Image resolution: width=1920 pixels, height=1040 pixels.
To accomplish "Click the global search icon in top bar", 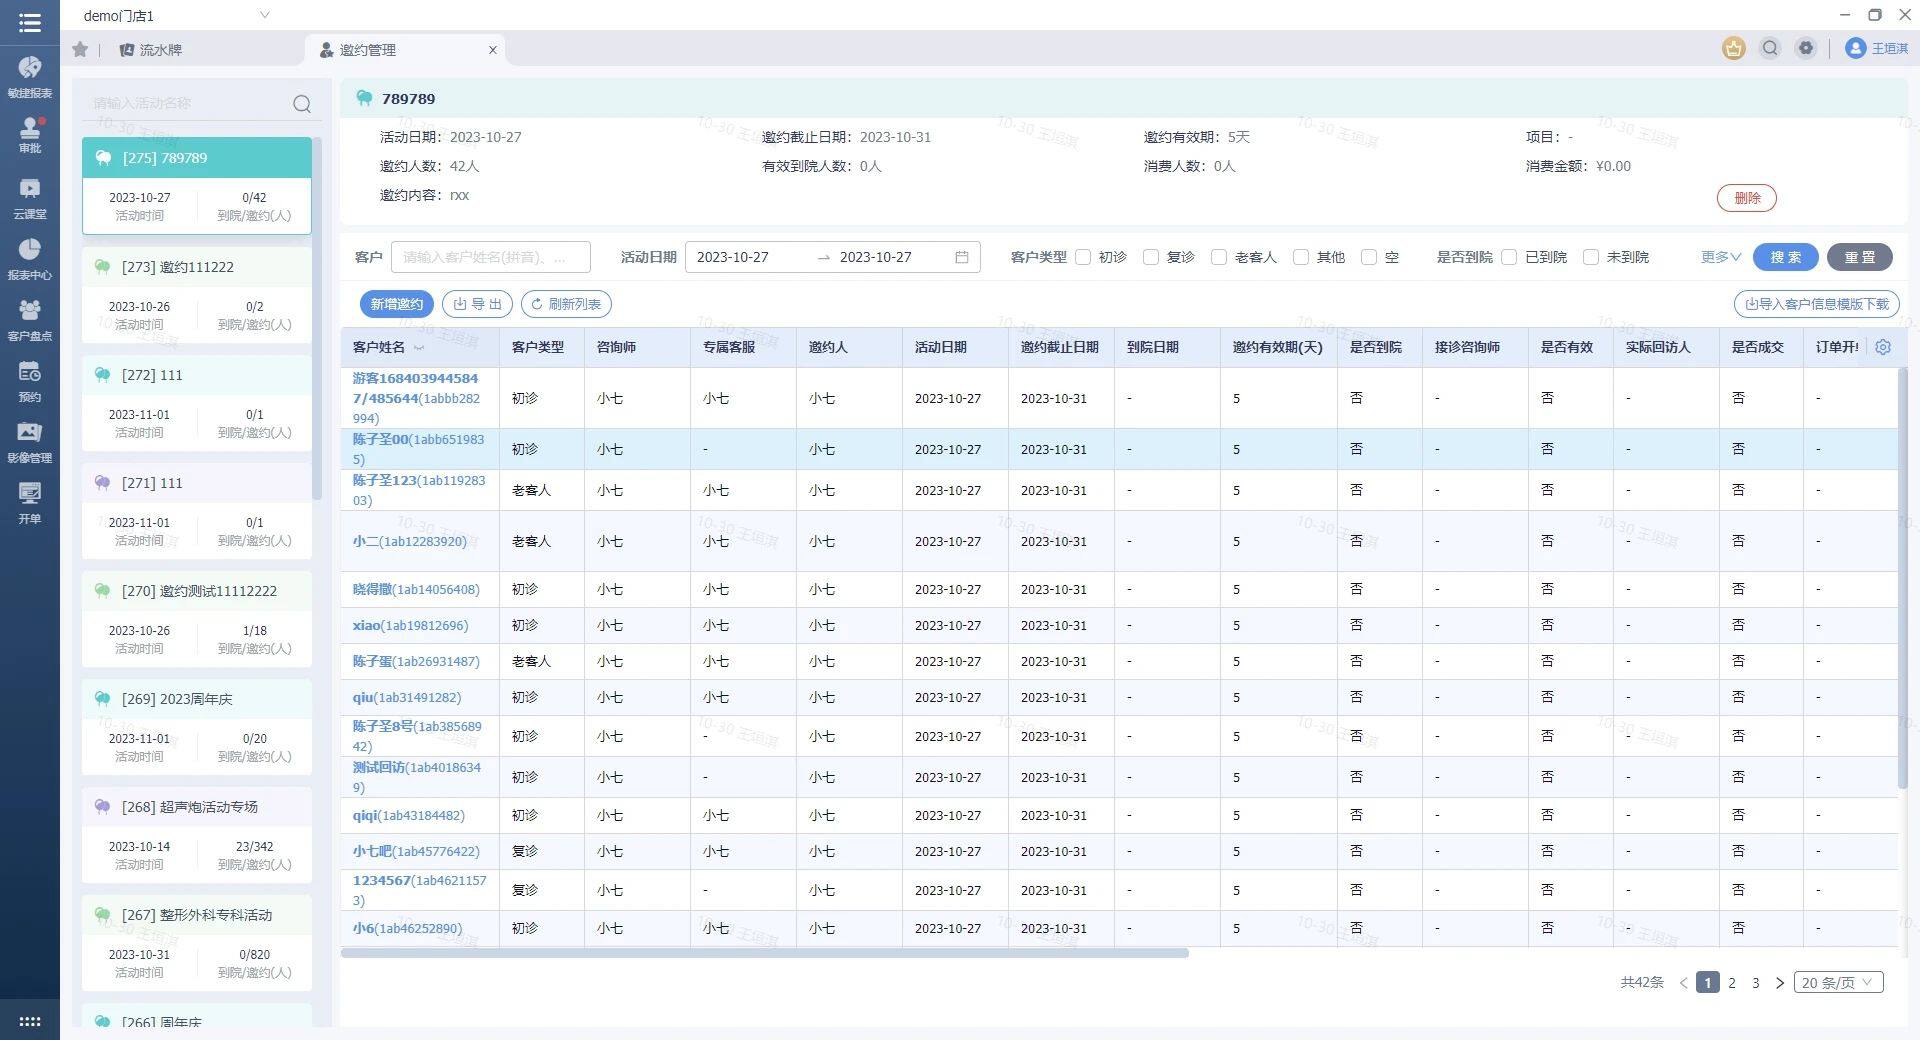I will (1770, 48).
